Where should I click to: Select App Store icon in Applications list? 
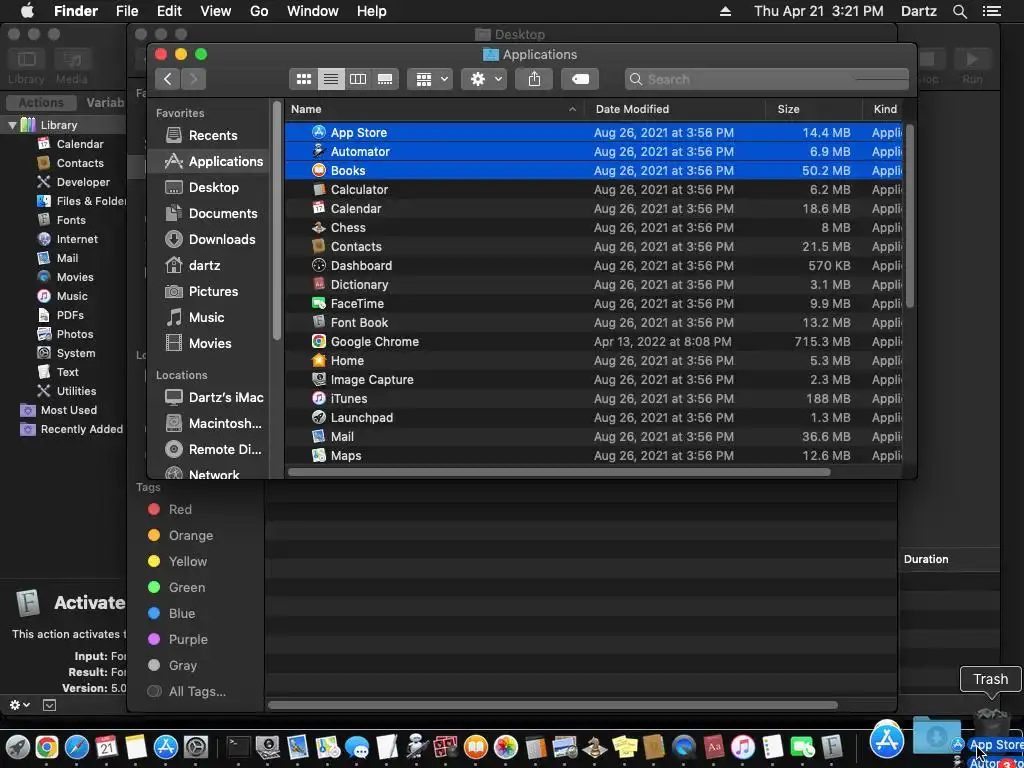pyautogui.click(x=319, y=133)
